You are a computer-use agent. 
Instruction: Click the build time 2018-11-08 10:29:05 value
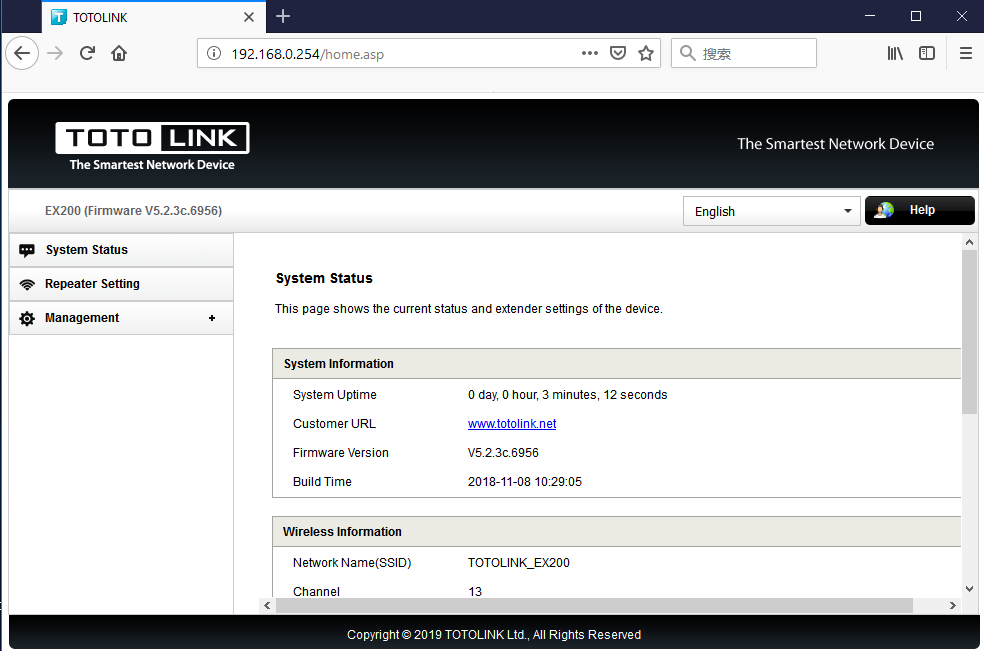tap(525, 482)
